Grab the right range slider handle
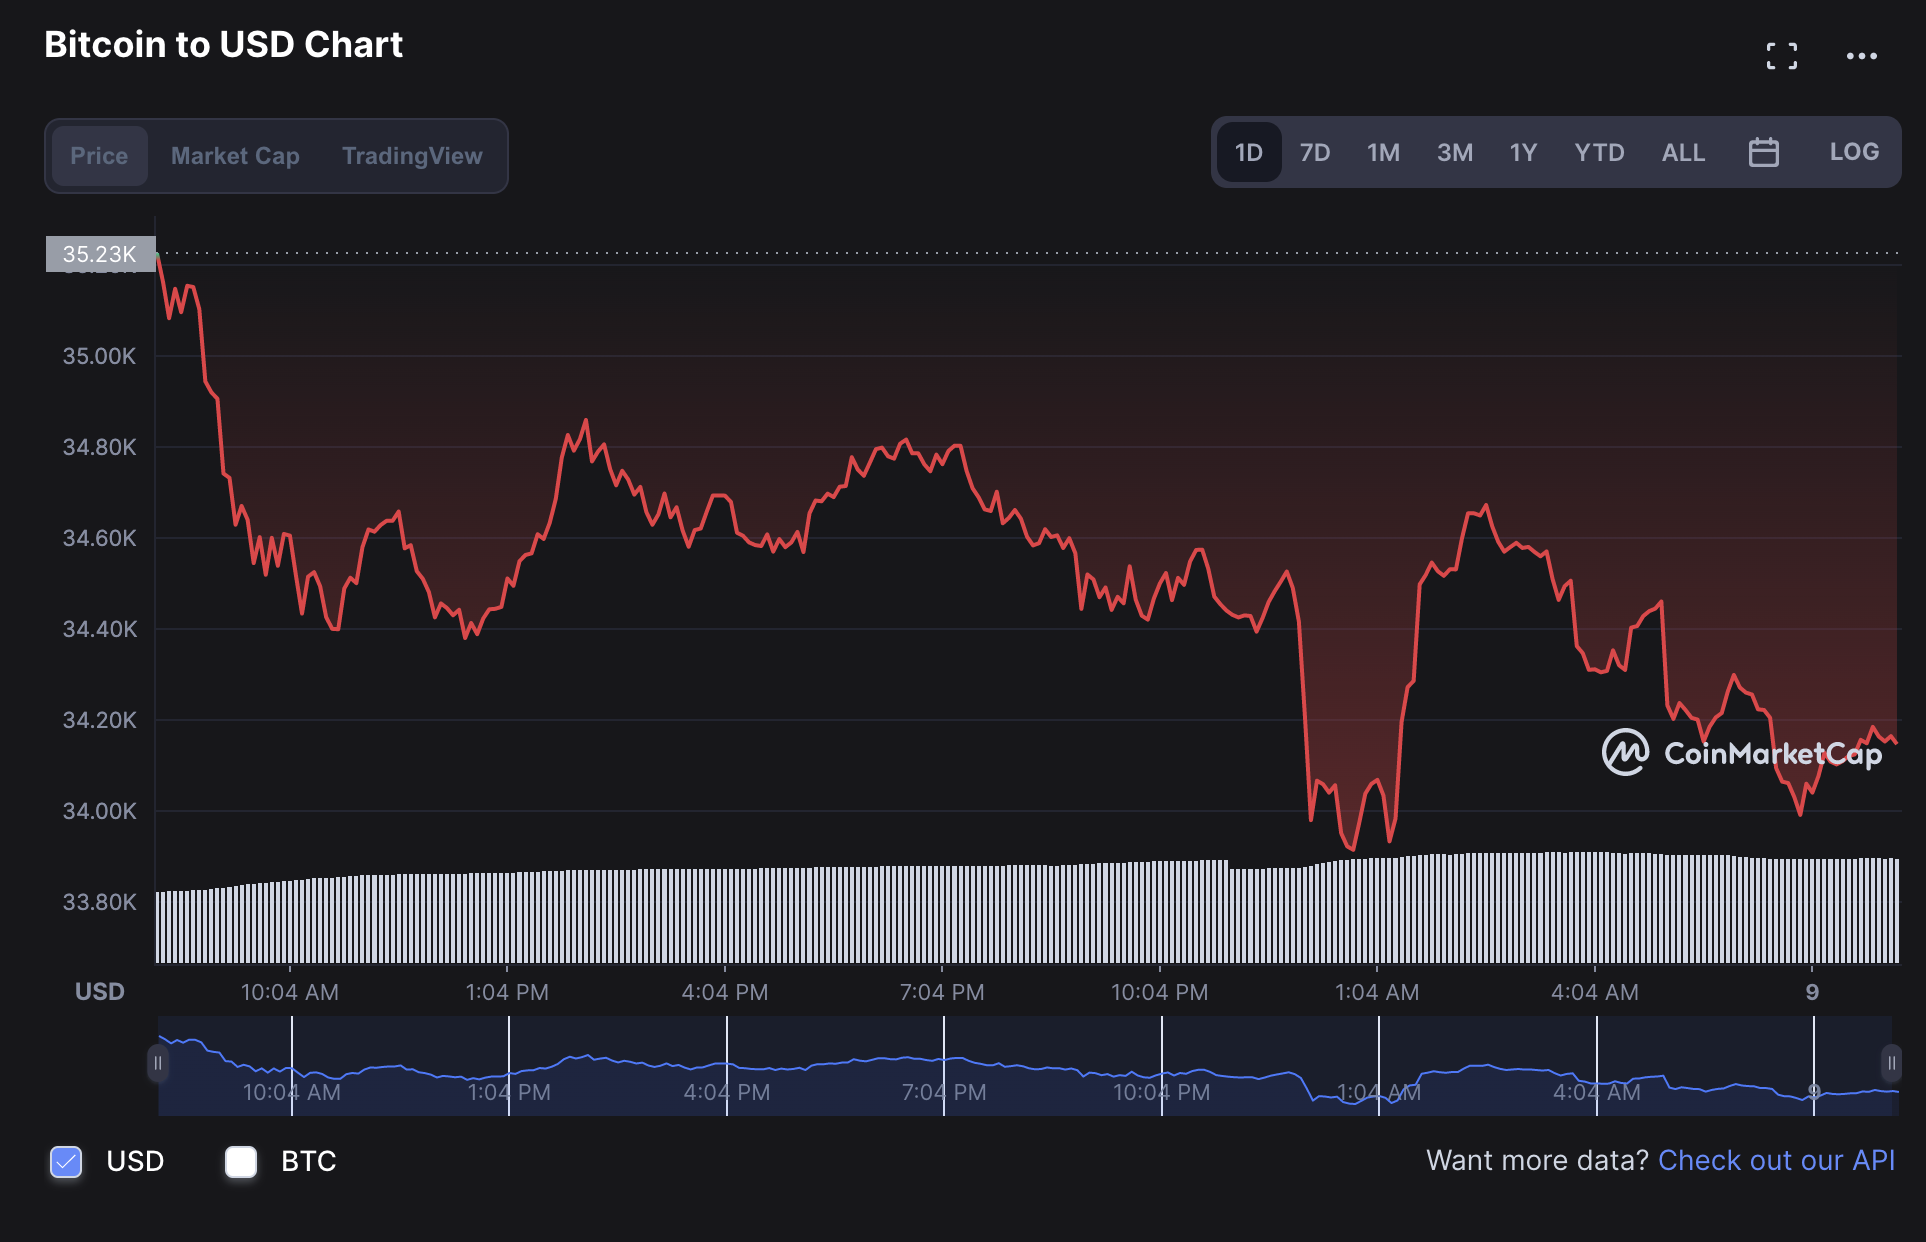 pos(1890,1063)
